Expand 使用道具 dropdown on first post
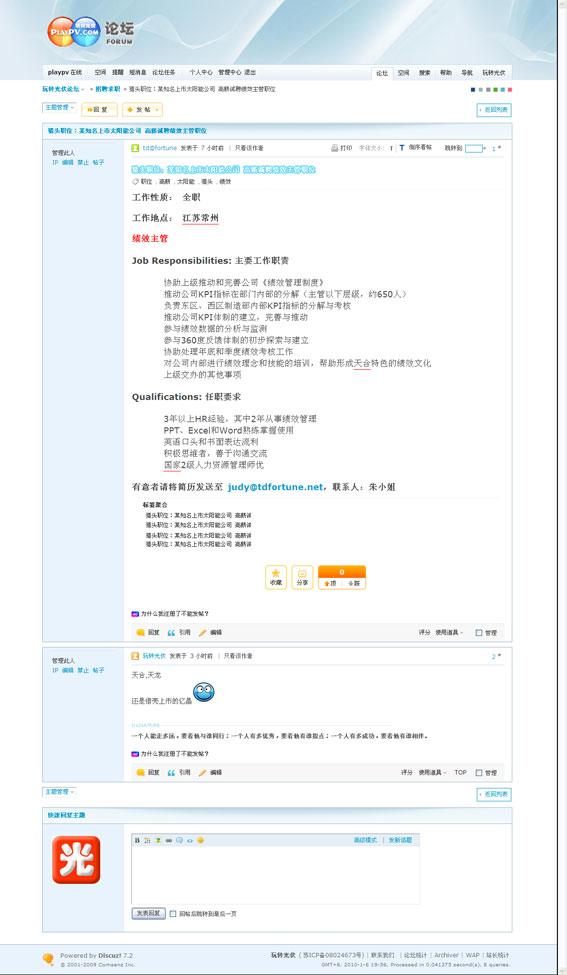567x975 pixels. (449, 632)
